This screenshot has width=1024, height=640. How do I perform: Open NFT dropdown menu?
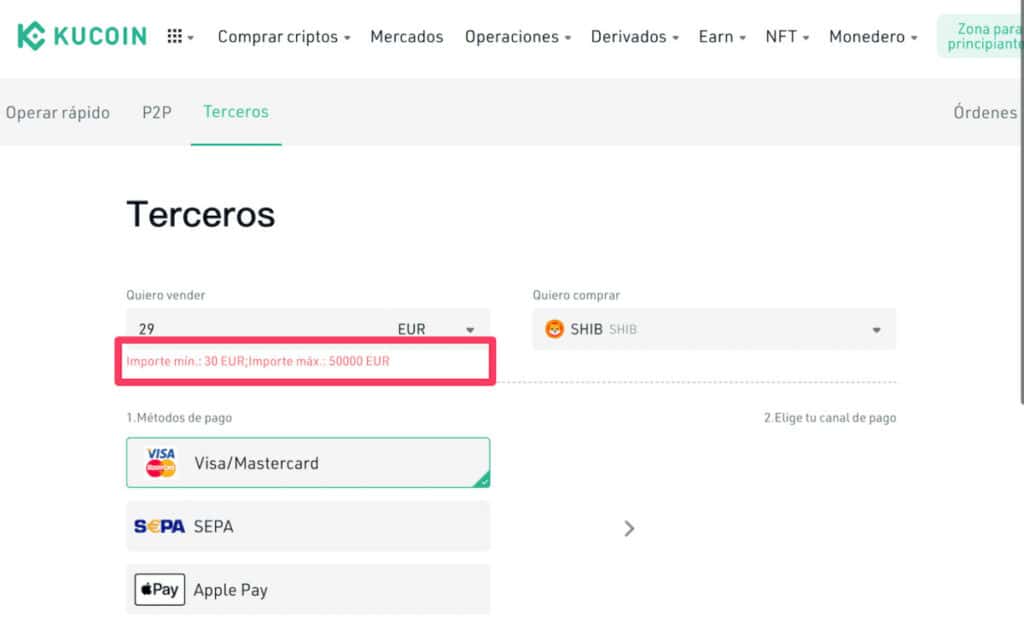[x=788, y=37]
